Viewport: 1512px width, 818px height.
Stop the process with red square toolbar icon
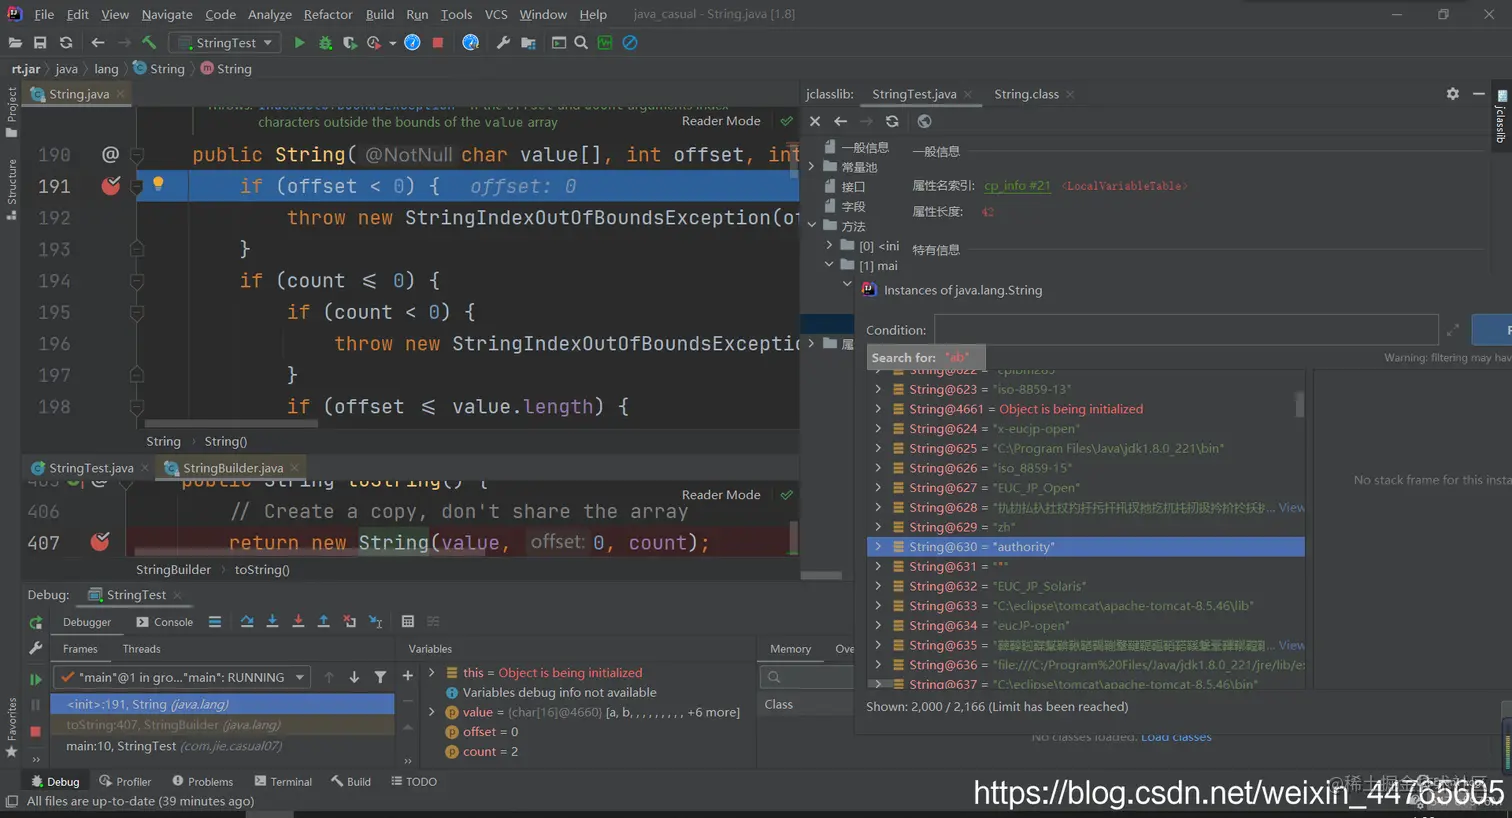[438, 43]
